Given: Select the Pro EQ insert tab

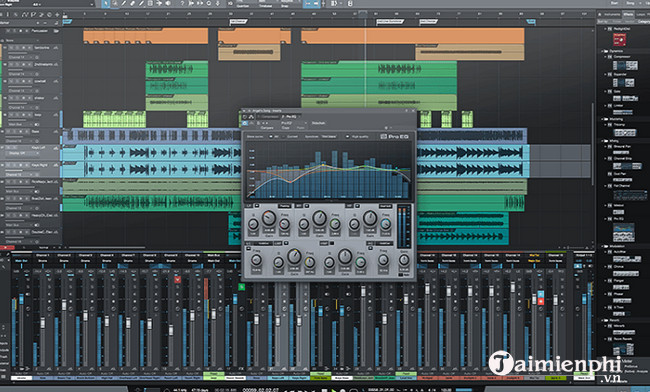Looking at the screenshot, I should tap(292, 117).
